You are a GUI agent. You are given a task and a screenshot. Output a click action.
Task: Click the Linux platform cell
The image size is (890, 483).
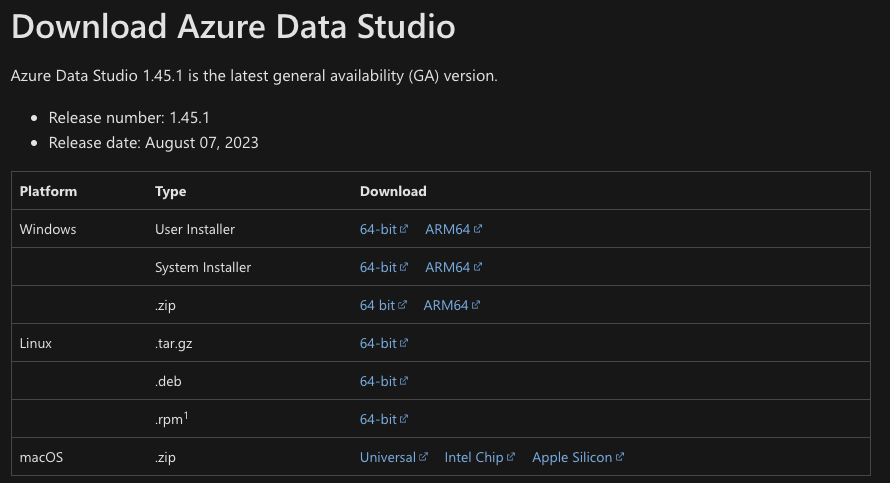pos(35,343)
